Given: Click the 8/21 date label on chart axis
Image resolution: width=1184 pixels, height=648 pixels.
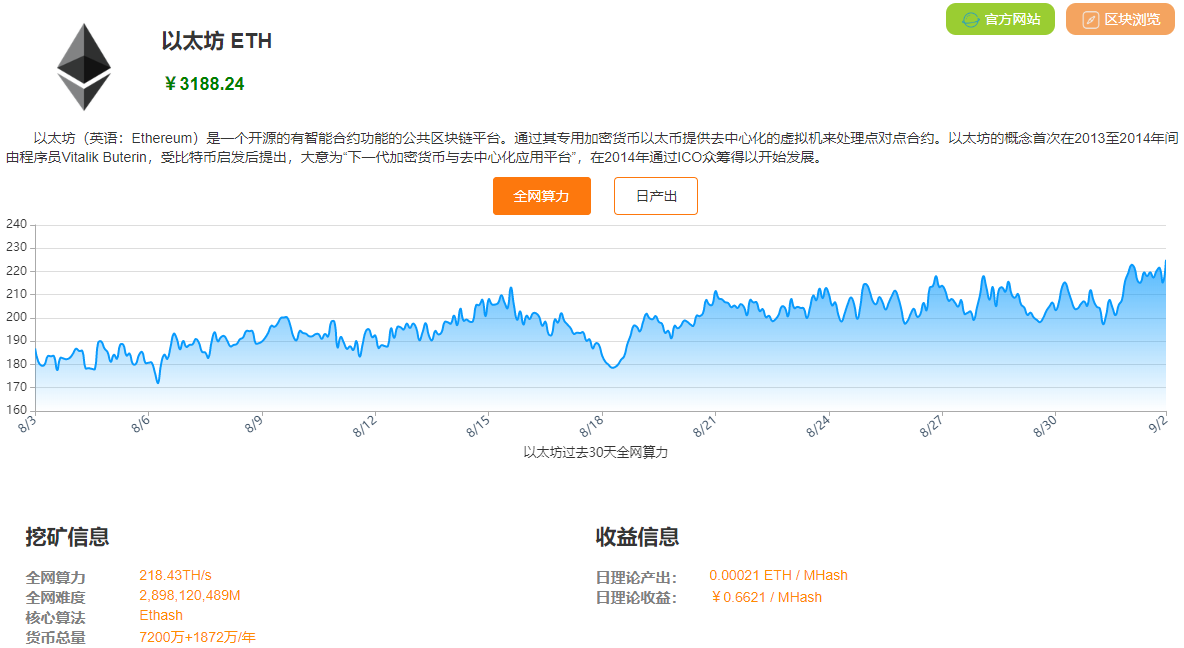Looking at the screenshot, I should pos(705,426).
